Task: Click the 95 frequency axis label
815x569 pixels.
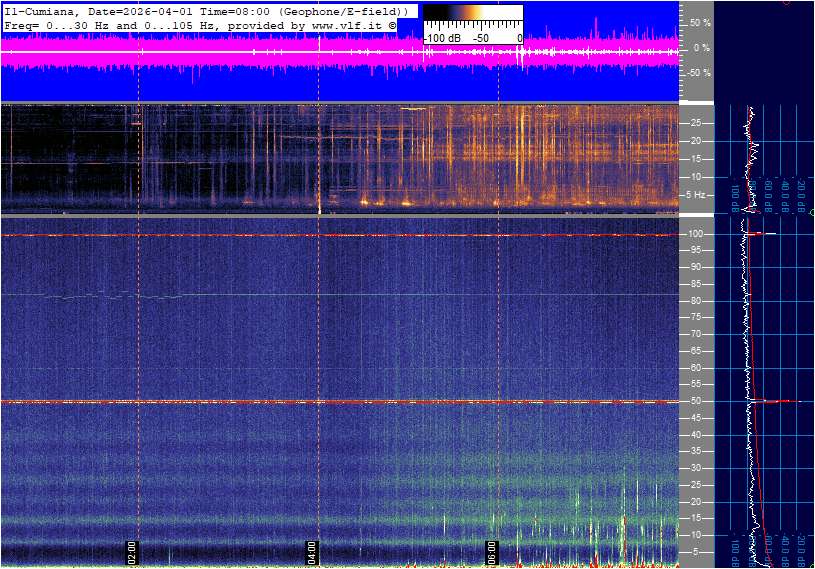Action: click(695, 250)
